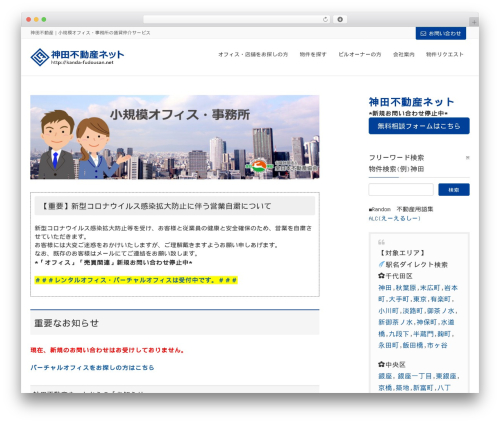
Task: Click the 秋葉原 area link
Action: [405, 288]
